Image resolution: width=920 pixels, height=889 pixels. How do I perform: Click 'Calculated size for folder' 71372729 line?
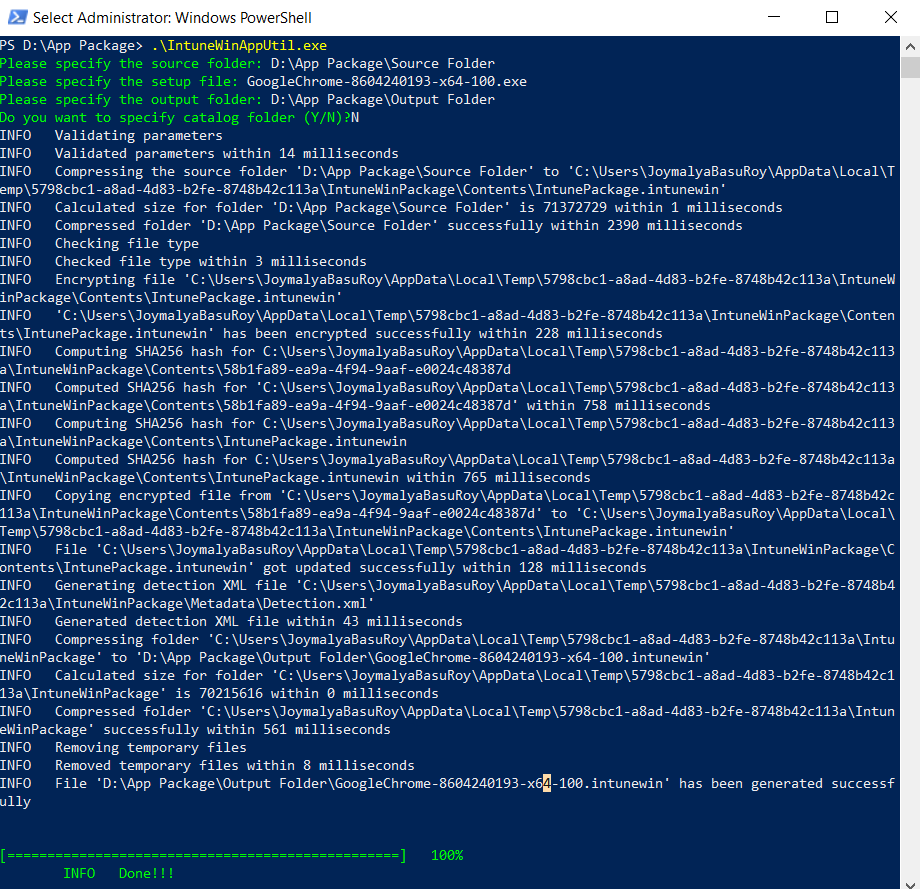pyautogui.click(x=391, y=208)
